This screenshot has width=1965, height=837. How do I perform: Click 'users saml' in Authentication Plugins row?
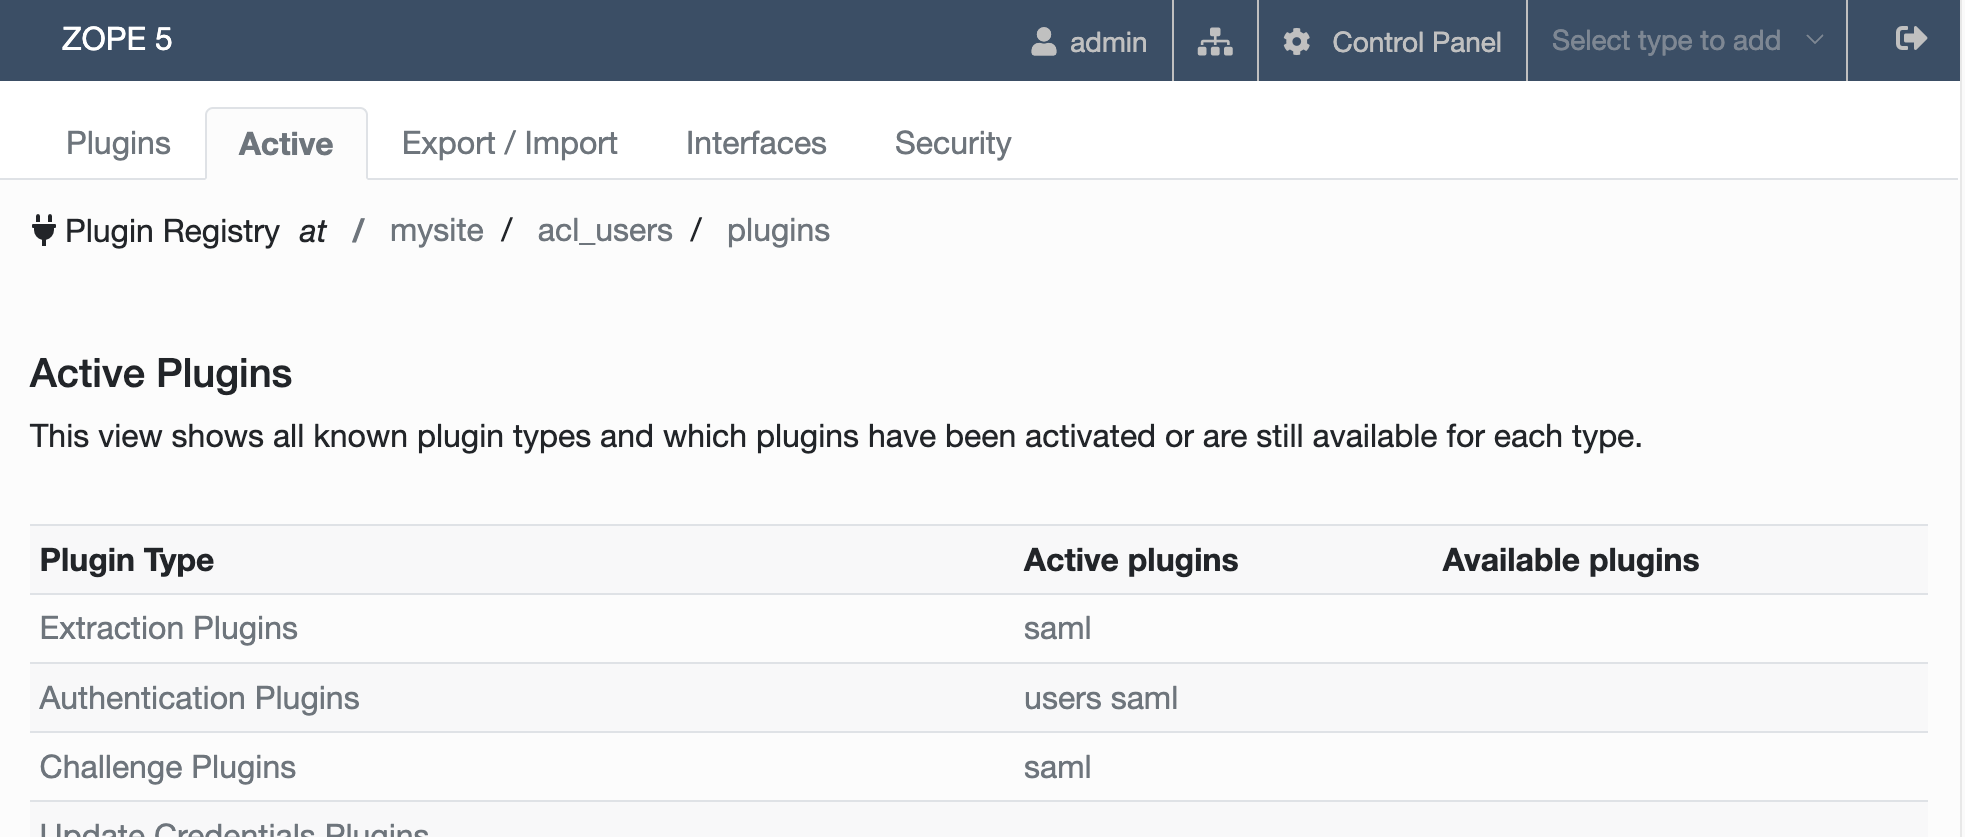pos(1101,698)
